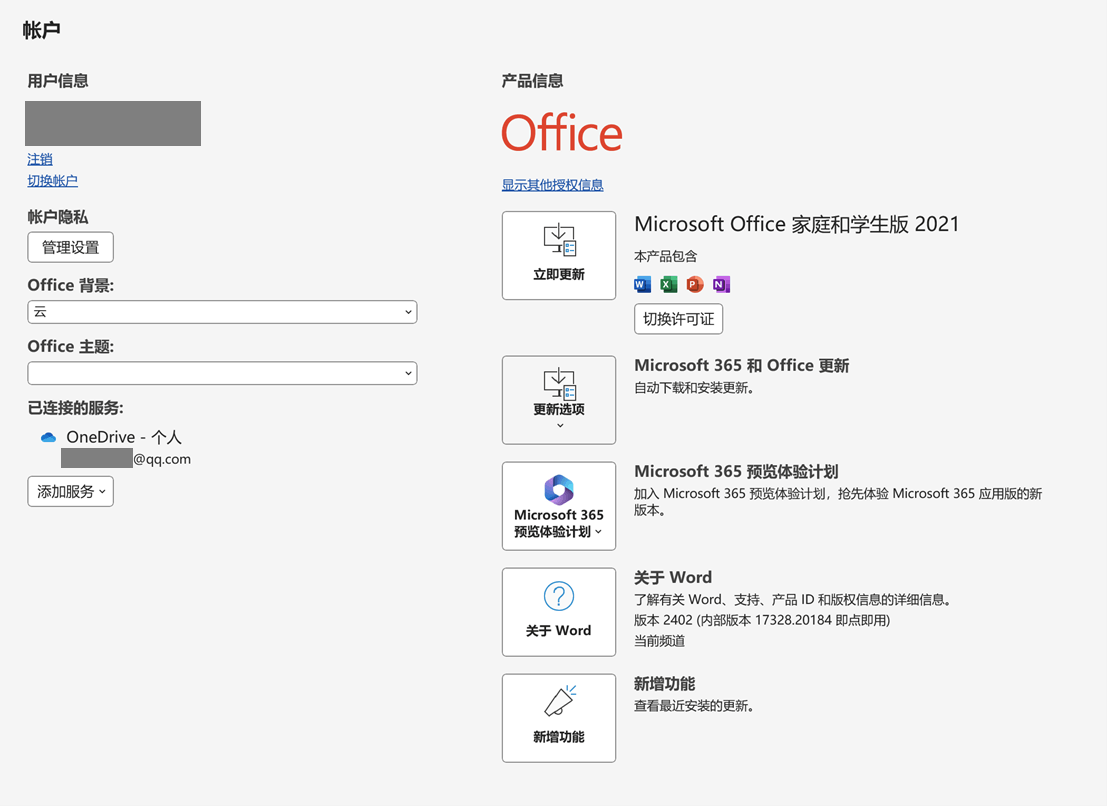Expand the 添加服务 dropdown
1107x806 pixels.
point(71,491)
